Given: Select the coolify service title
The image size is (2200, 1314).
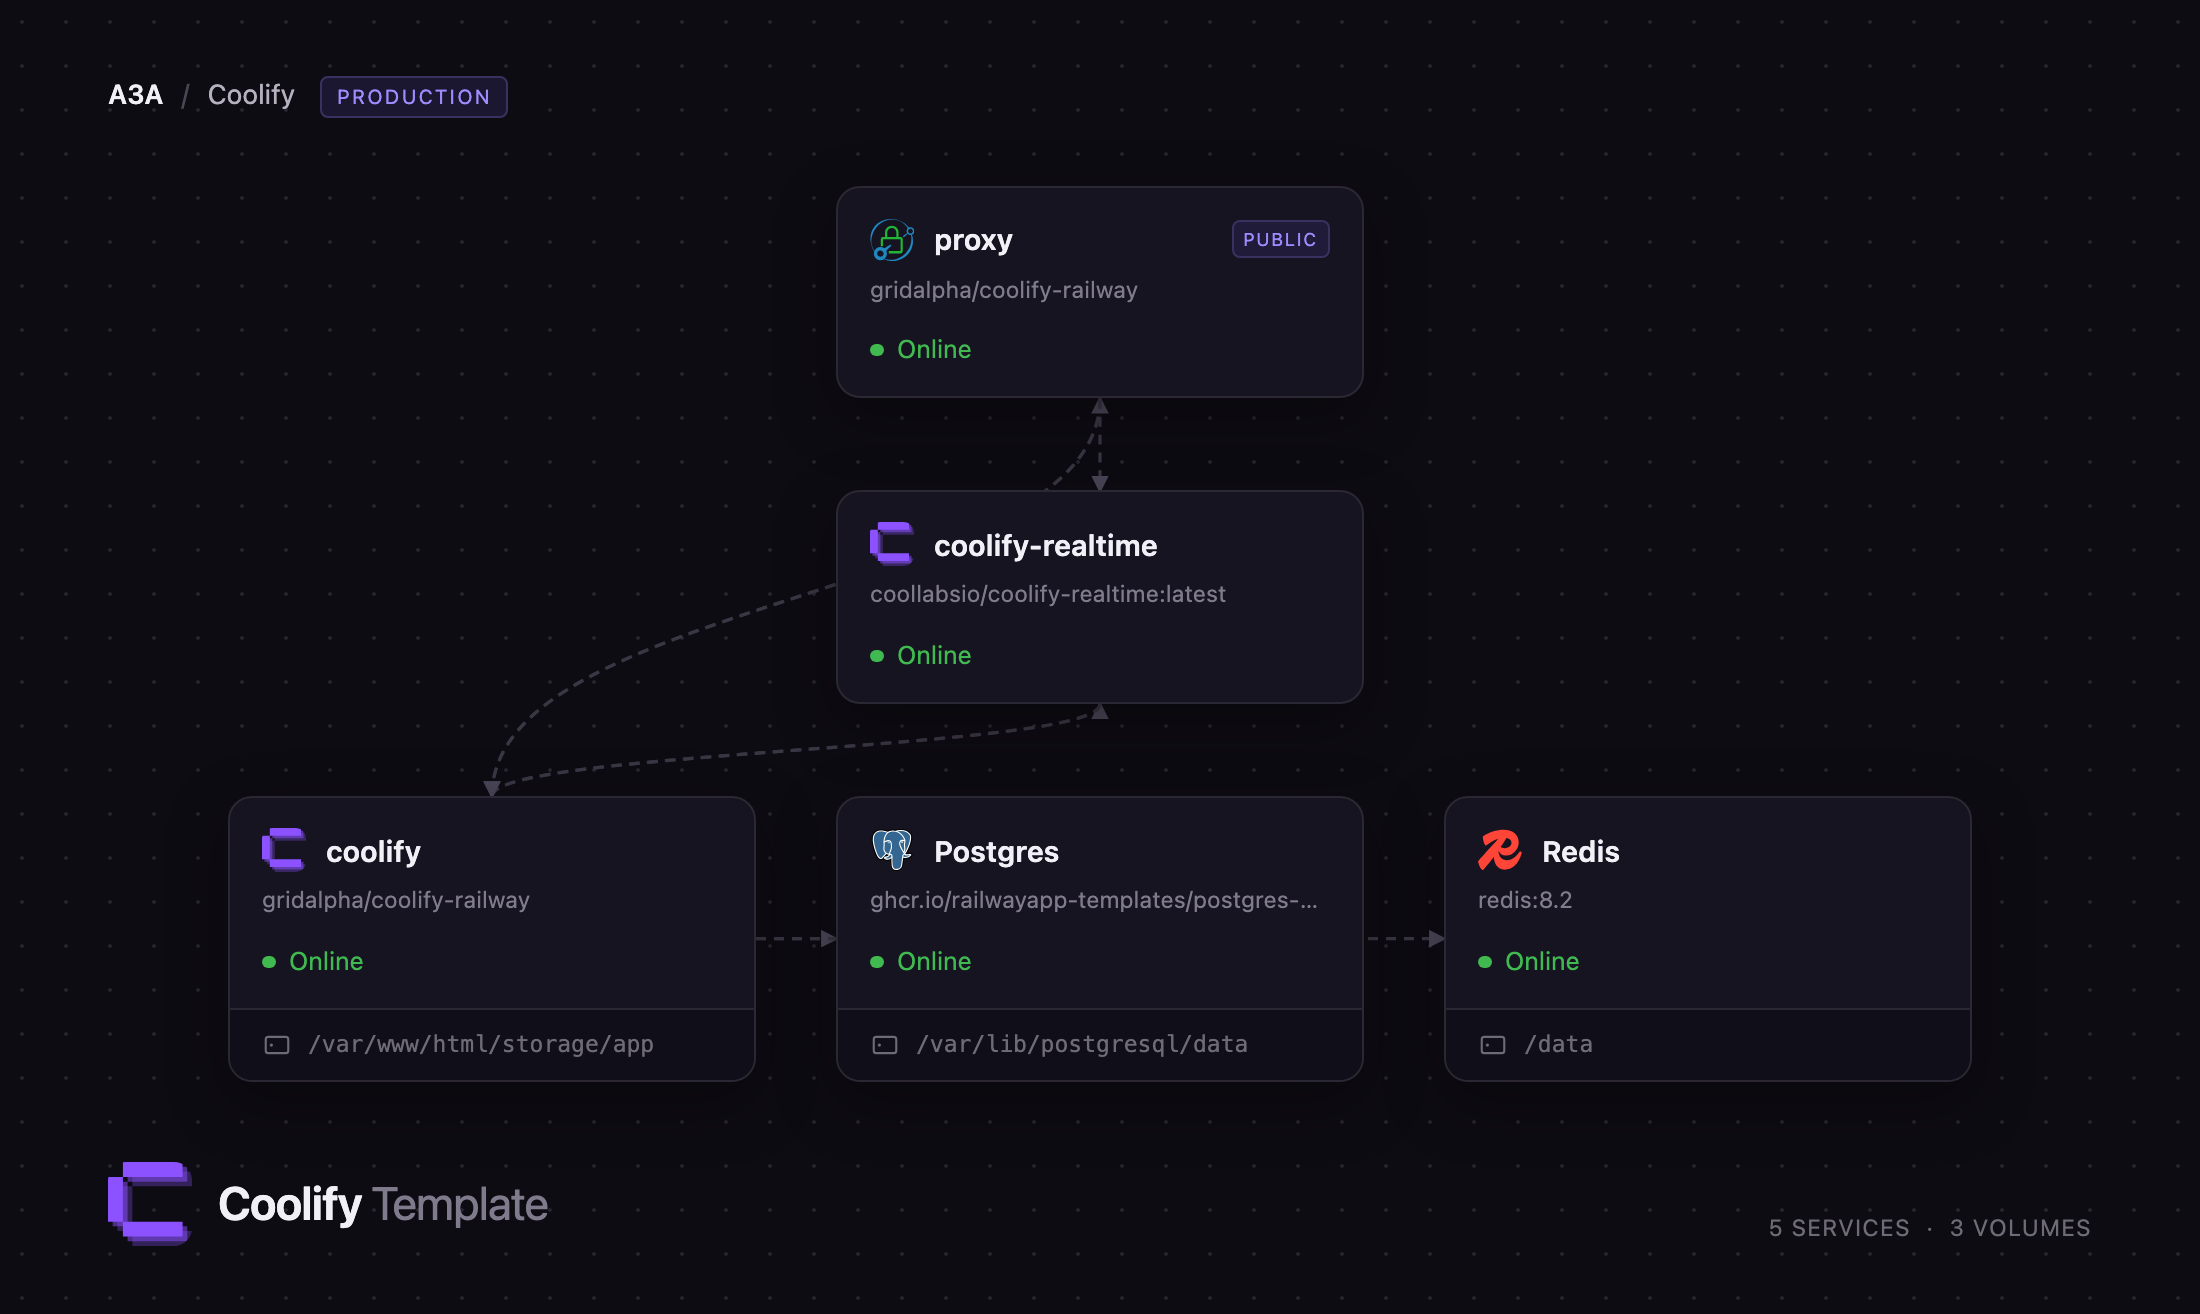Looking at the screenshot, I should point(373,852).
